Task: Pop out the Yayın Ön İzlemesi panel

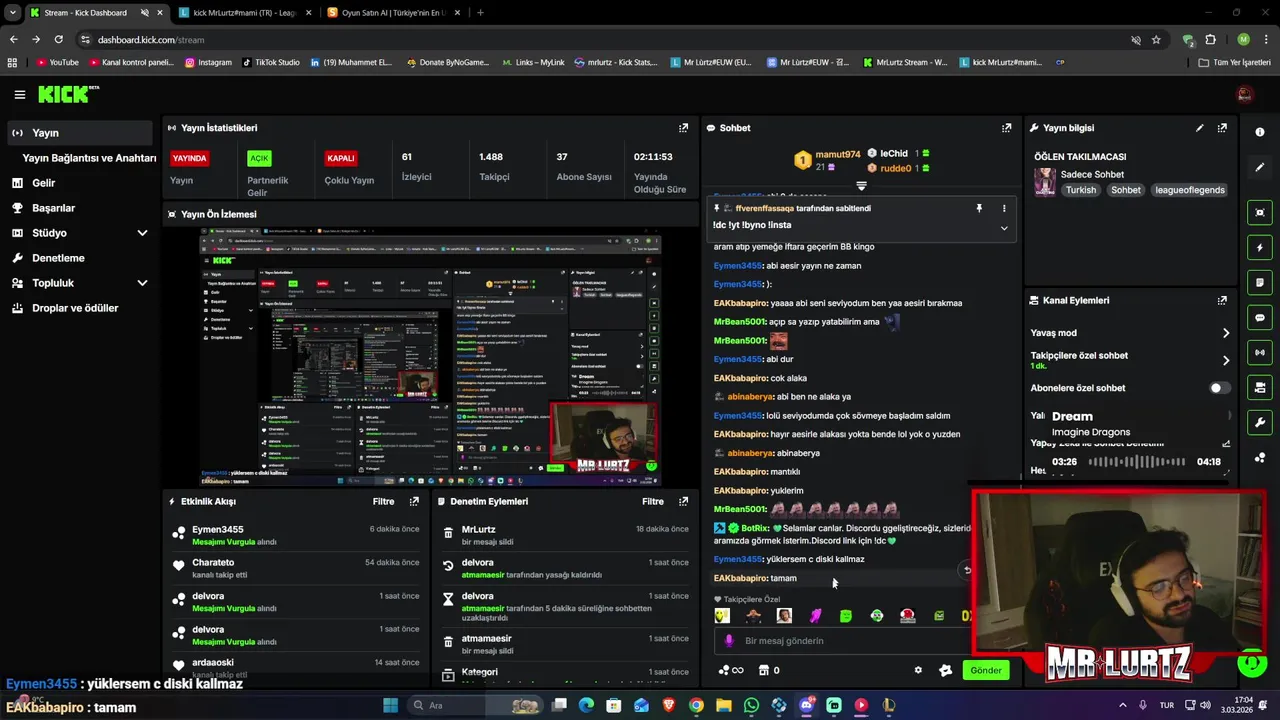Action: point(683,214)
